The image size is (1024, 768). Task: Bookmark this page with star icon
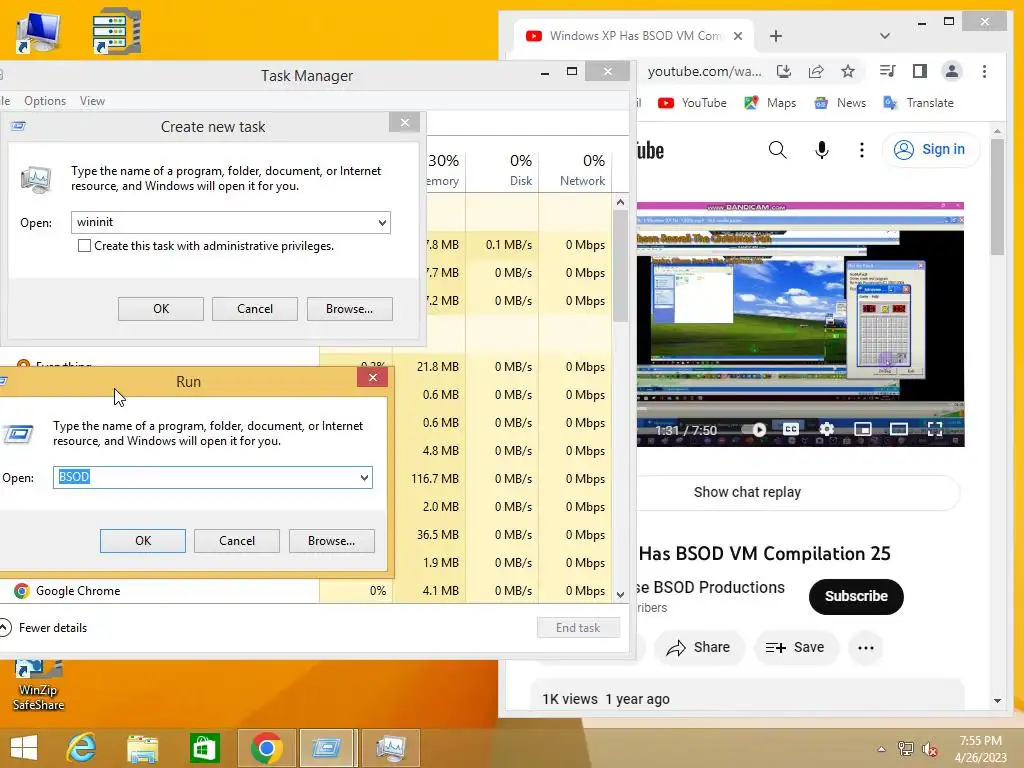click(848, 72)
